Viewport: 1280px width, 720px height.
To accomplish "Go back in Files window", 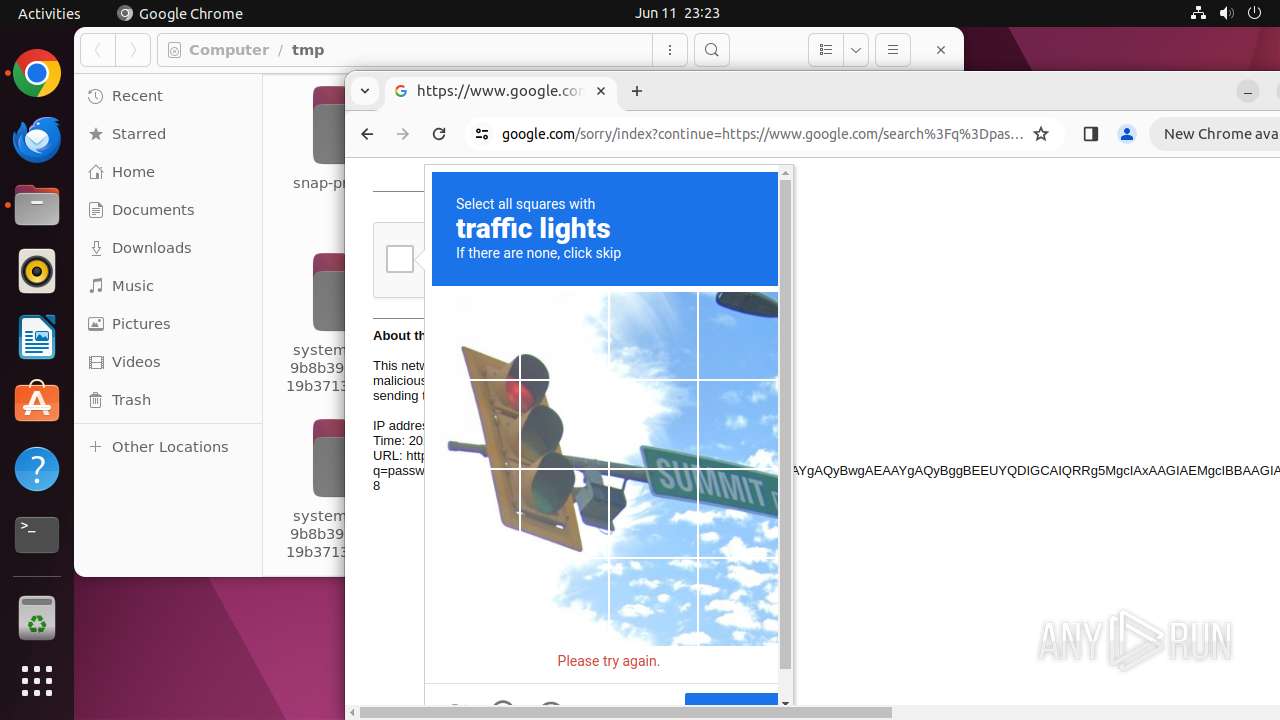I will point(98,50).
